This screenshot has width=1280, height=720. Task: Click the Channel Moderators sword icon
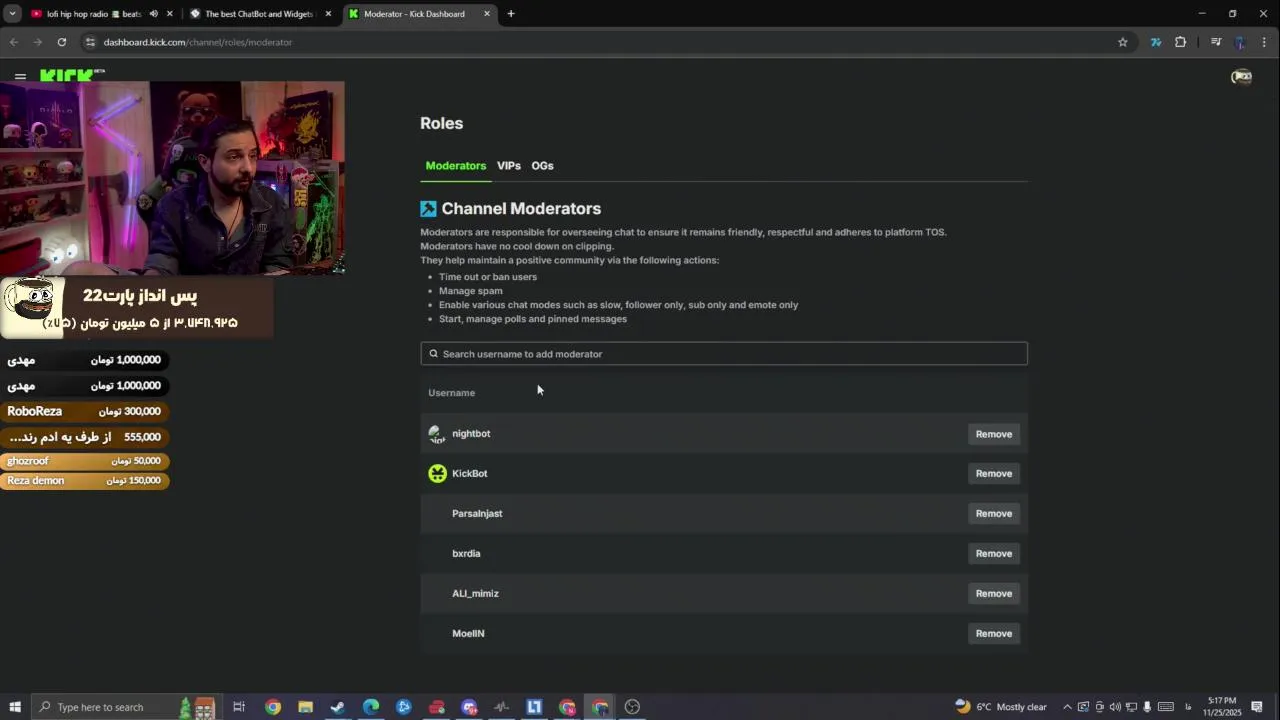tap(428, 209)
